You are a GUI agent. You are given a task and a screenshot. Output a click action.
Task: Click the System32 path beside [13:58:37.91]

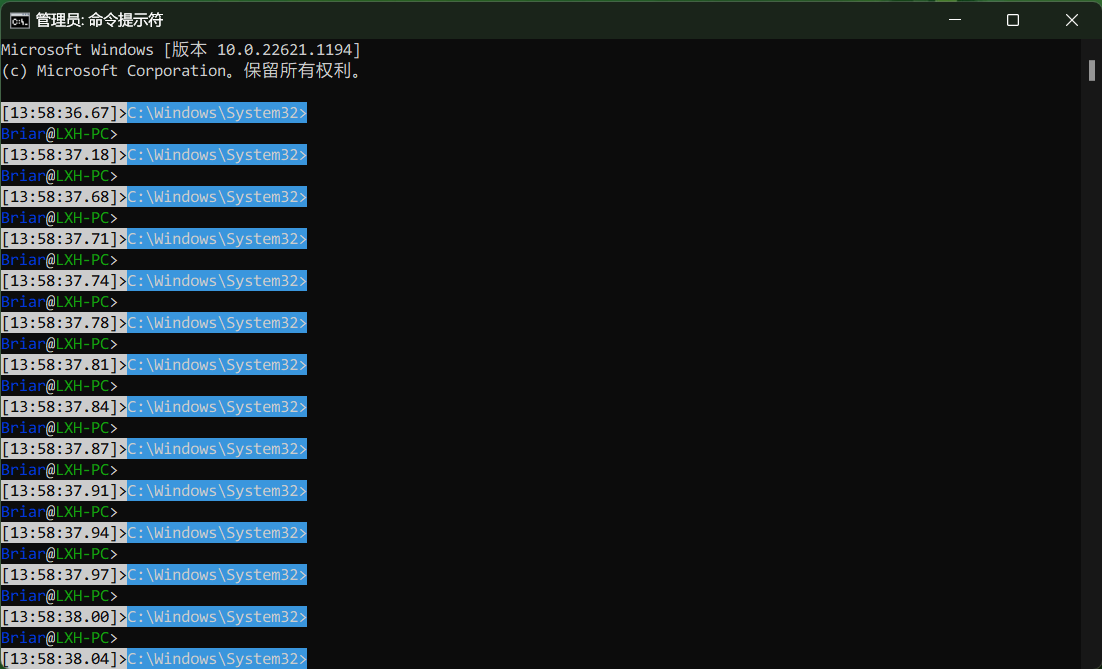point(217,491)
